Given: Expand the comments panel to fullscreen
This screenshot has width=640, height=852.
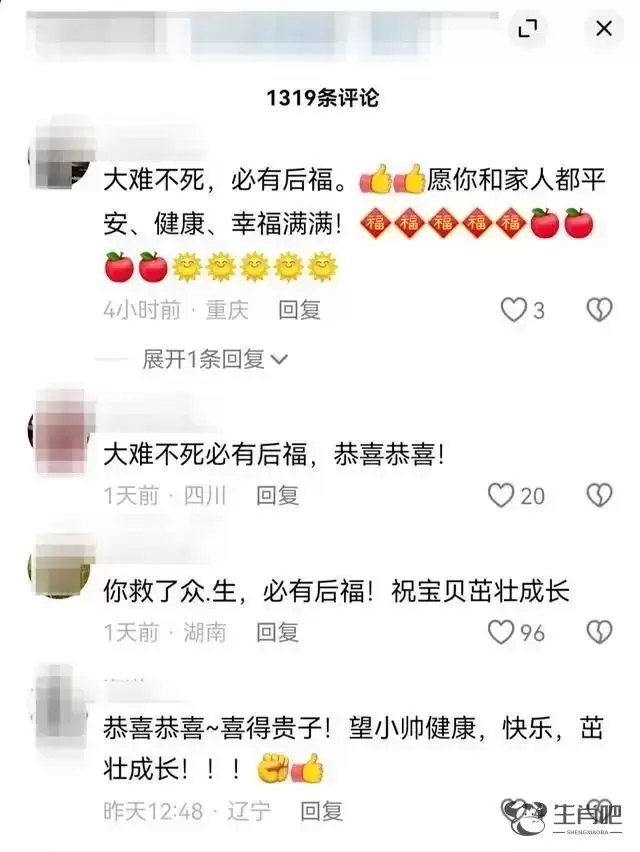Looking at the screenshot, I should [x=528, y=28].
